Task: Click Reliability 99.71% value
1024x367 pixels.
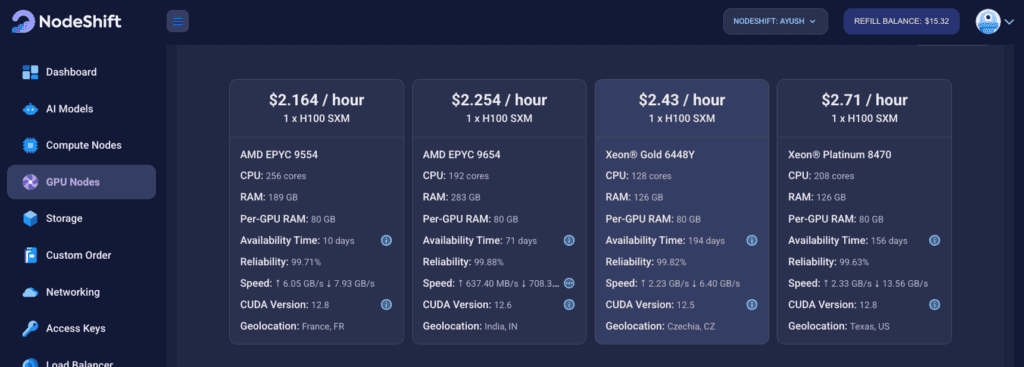Action: (x=306, y=263)
